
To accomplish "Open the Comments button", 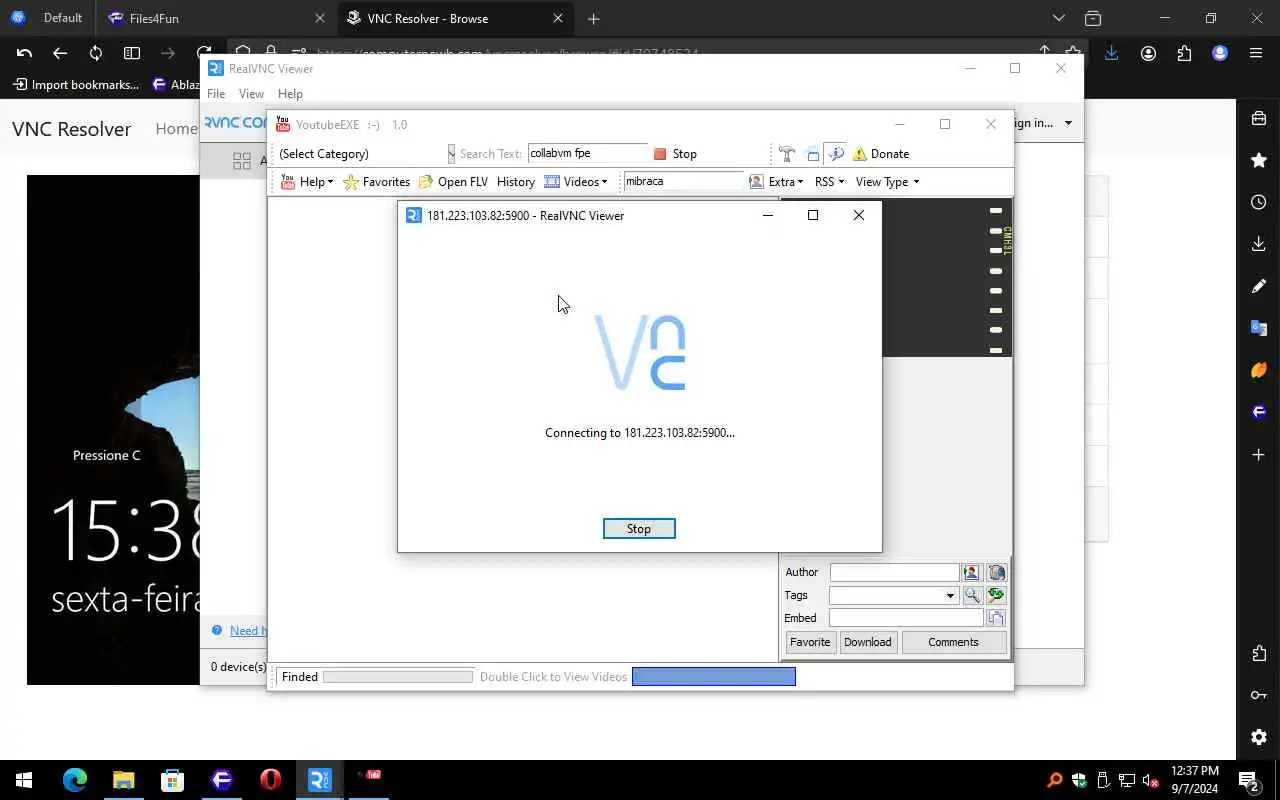I will (x=953, y=642).
